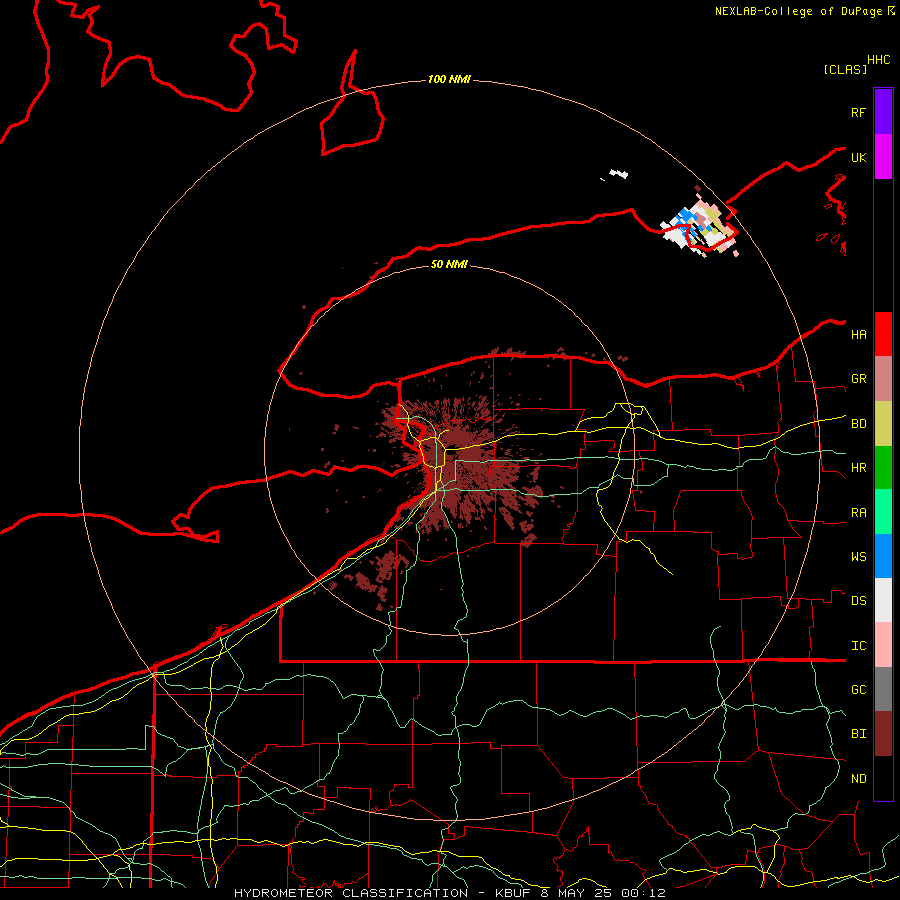Click the DS legend label
This screenshot has height=900, width=900.
point(858,601)
